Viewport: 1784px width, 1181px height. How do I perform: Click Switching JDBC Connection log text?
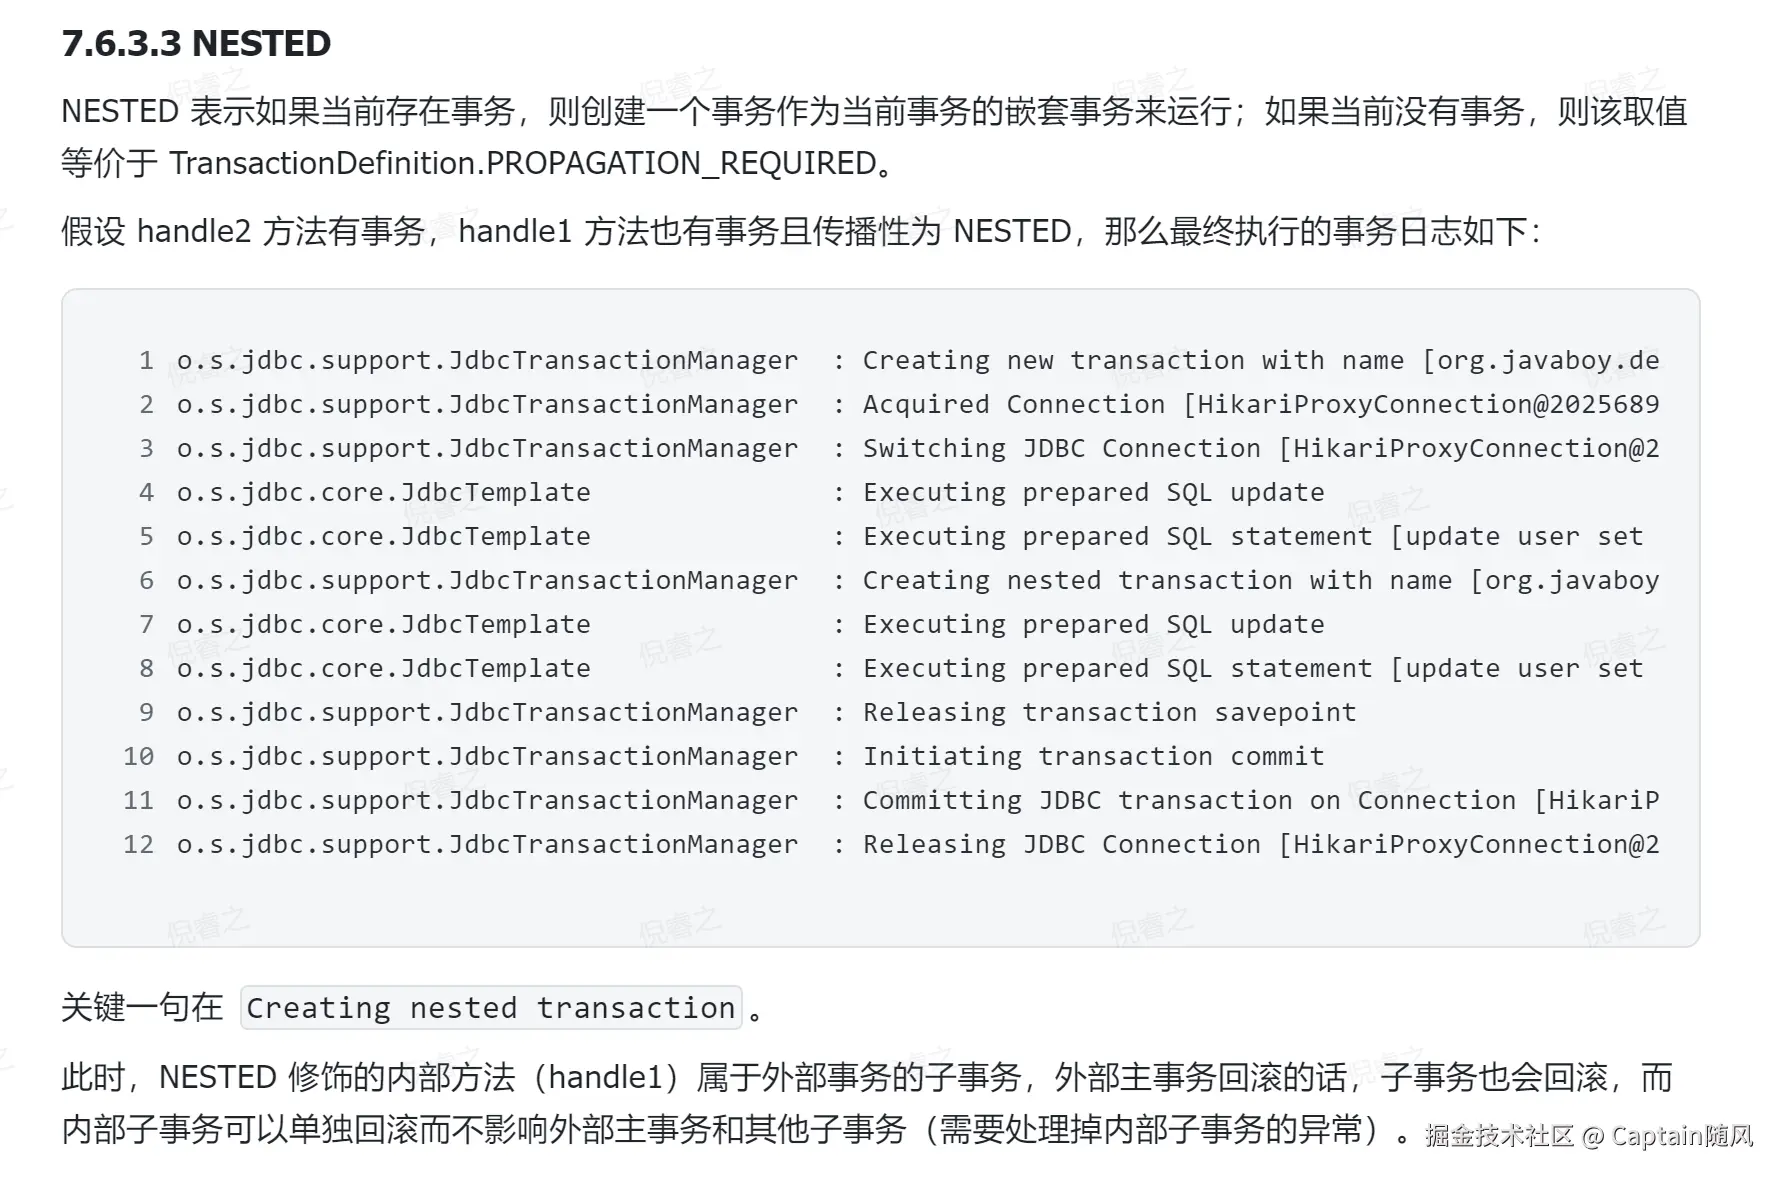(x=1260, y=448)
